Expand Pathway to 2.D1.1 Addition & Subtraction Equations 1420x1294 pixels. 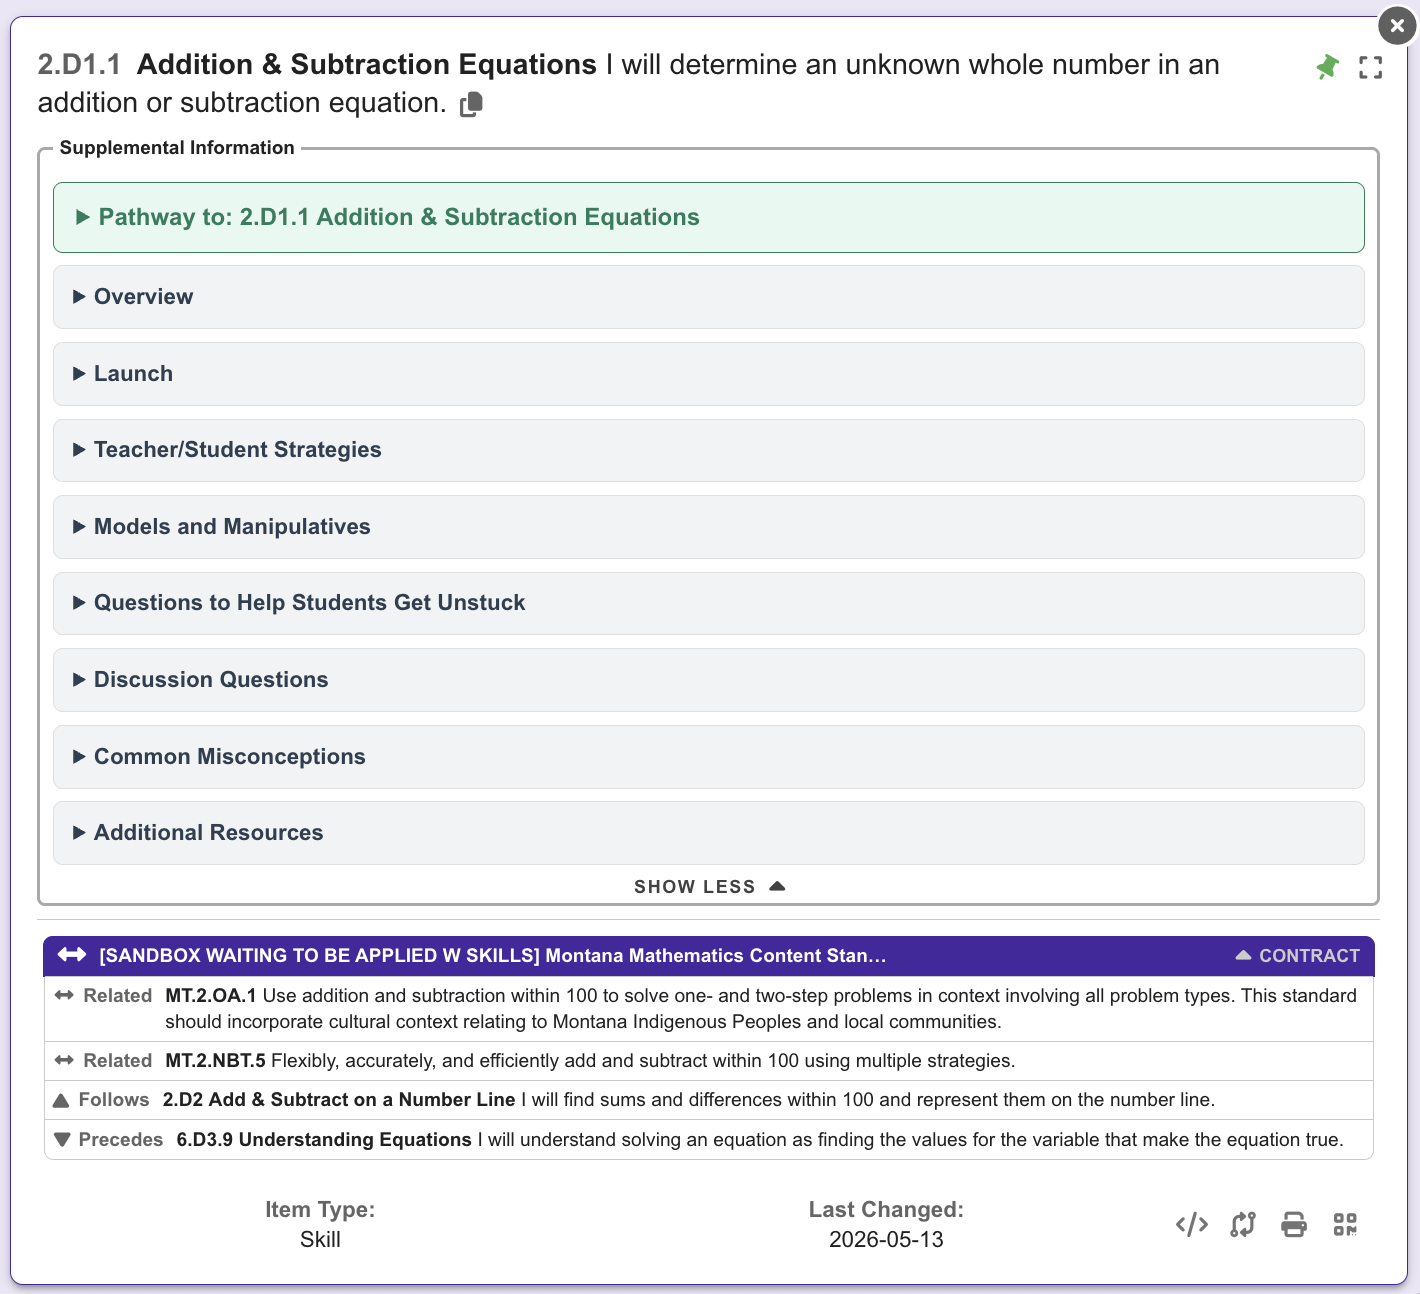pyautogui.click(x=709, y=217)
